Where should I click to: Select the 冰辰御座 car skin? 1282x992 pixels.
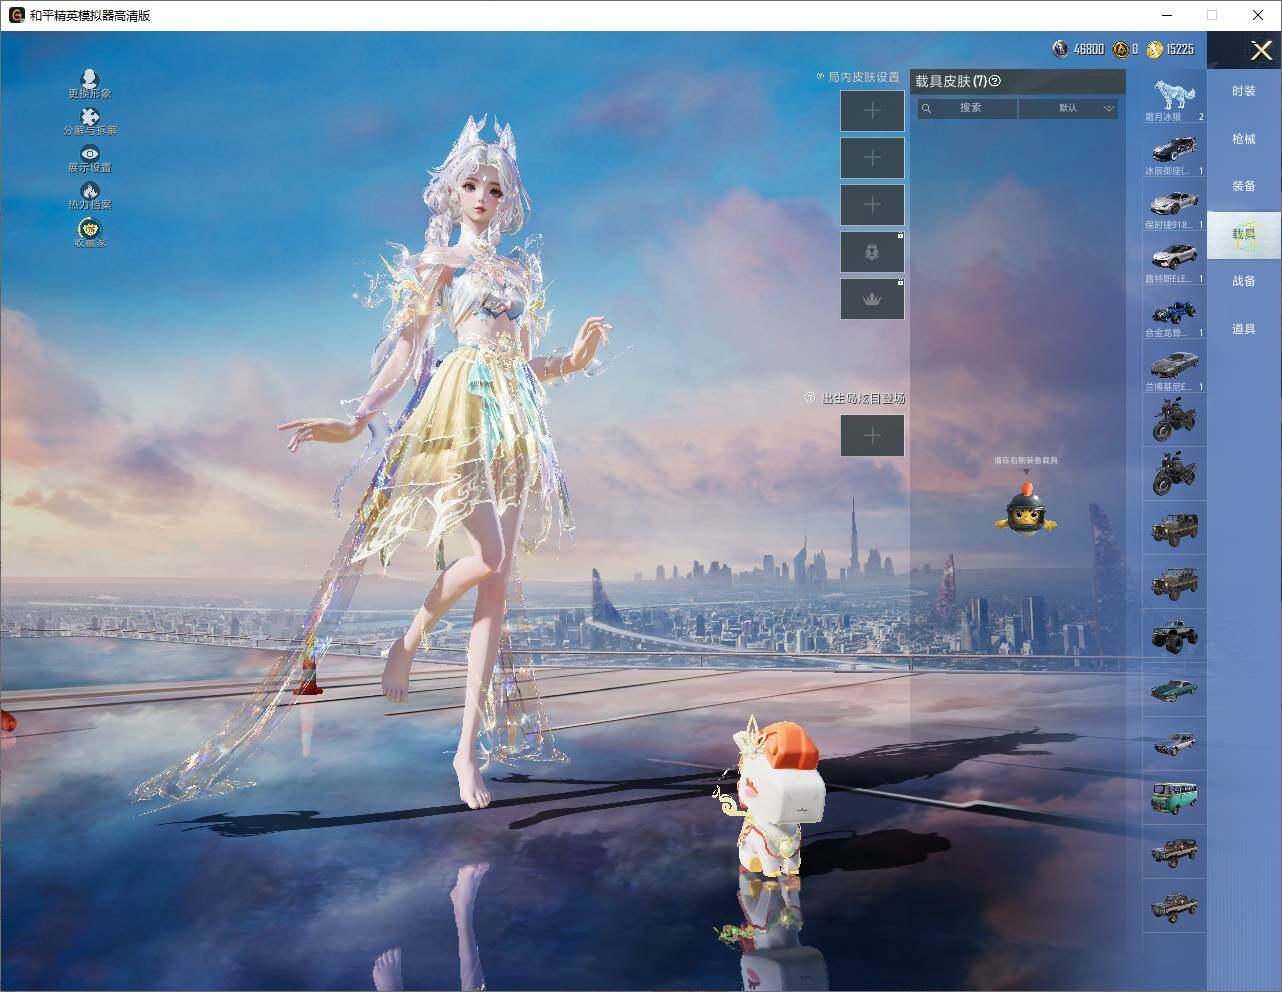pyautogui.click(x=1174, y=151)
